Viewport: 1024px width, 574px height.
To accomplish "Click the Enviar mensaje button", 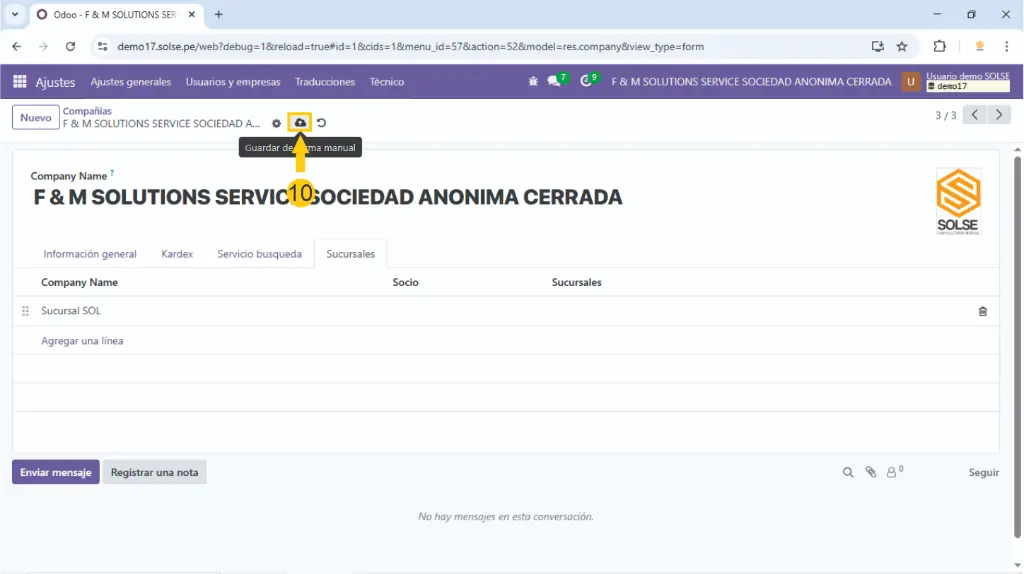I will (56, 472).
